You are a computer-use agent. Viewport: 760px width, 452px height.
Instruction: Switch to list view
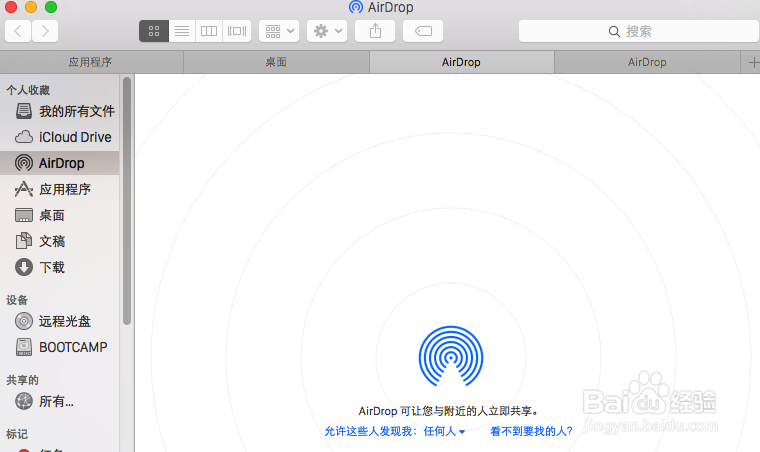point(182,31)
